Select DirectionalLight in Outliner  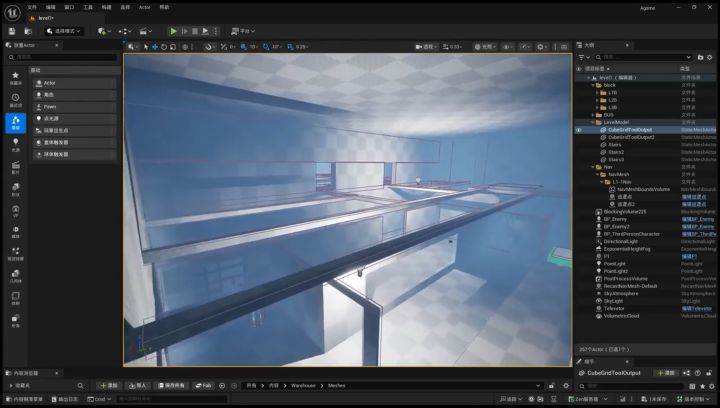click(621, 241)
